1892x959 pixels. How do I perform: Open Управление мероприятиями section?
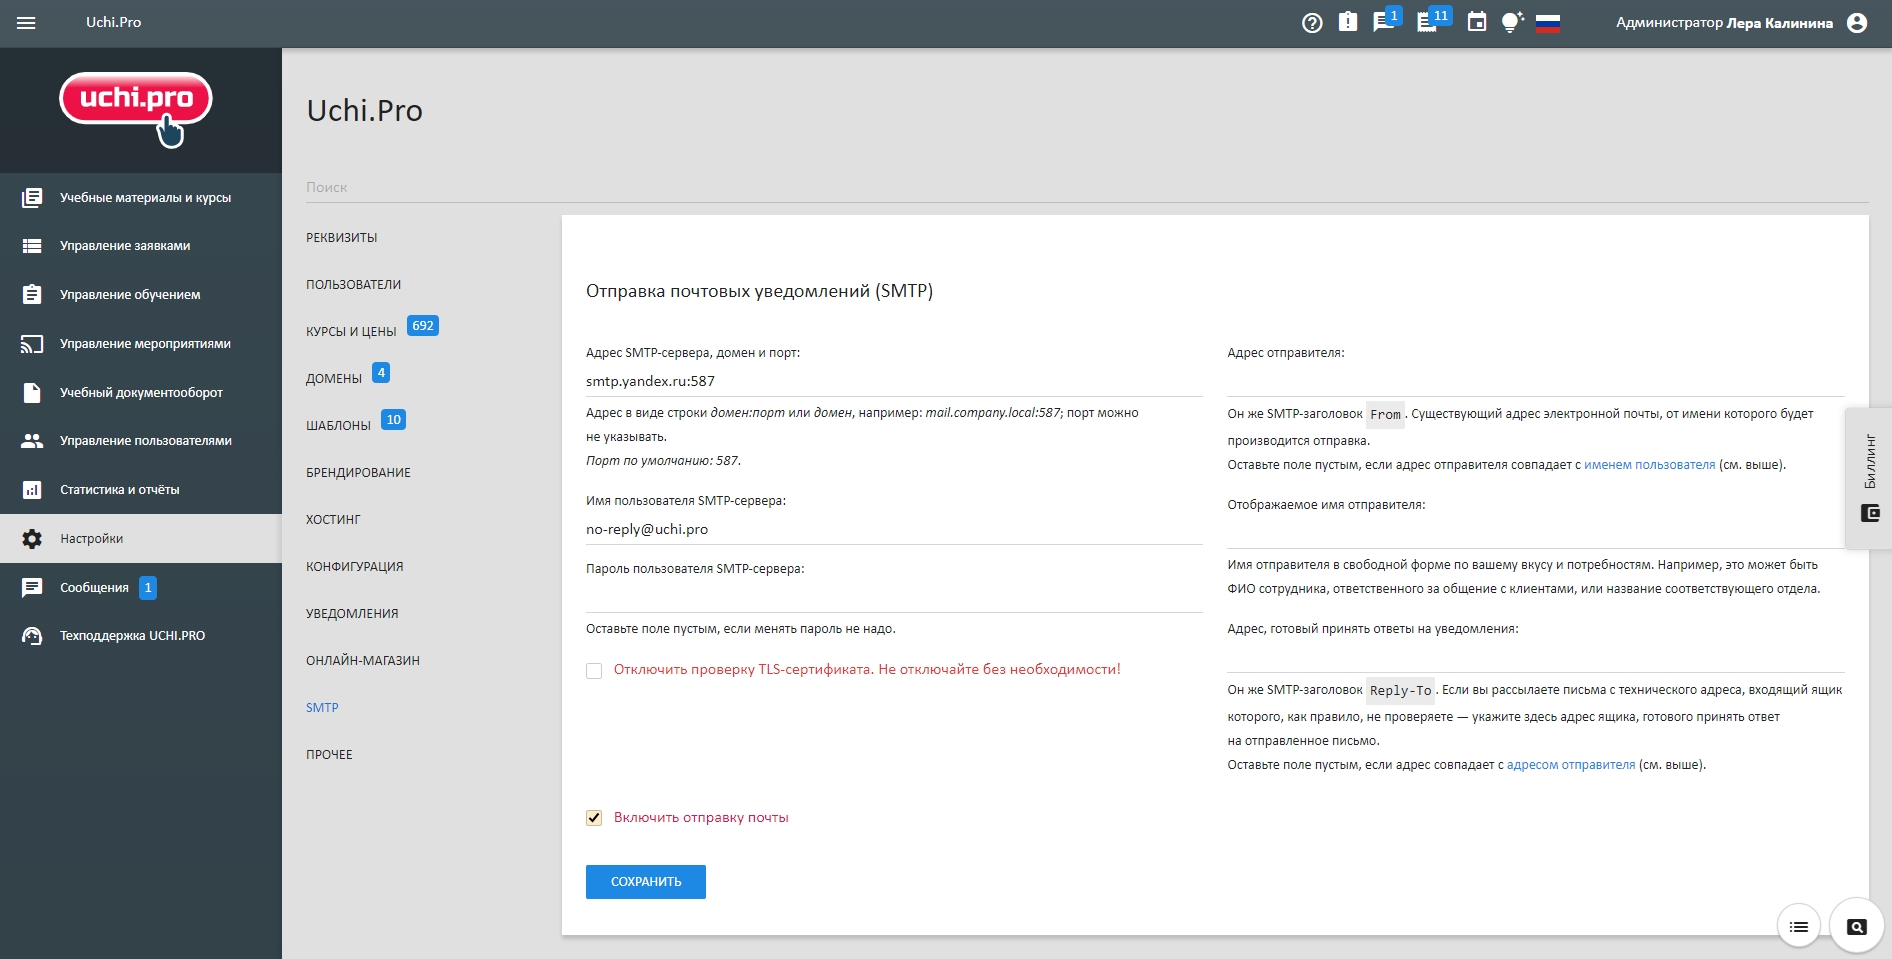point(141,344)
